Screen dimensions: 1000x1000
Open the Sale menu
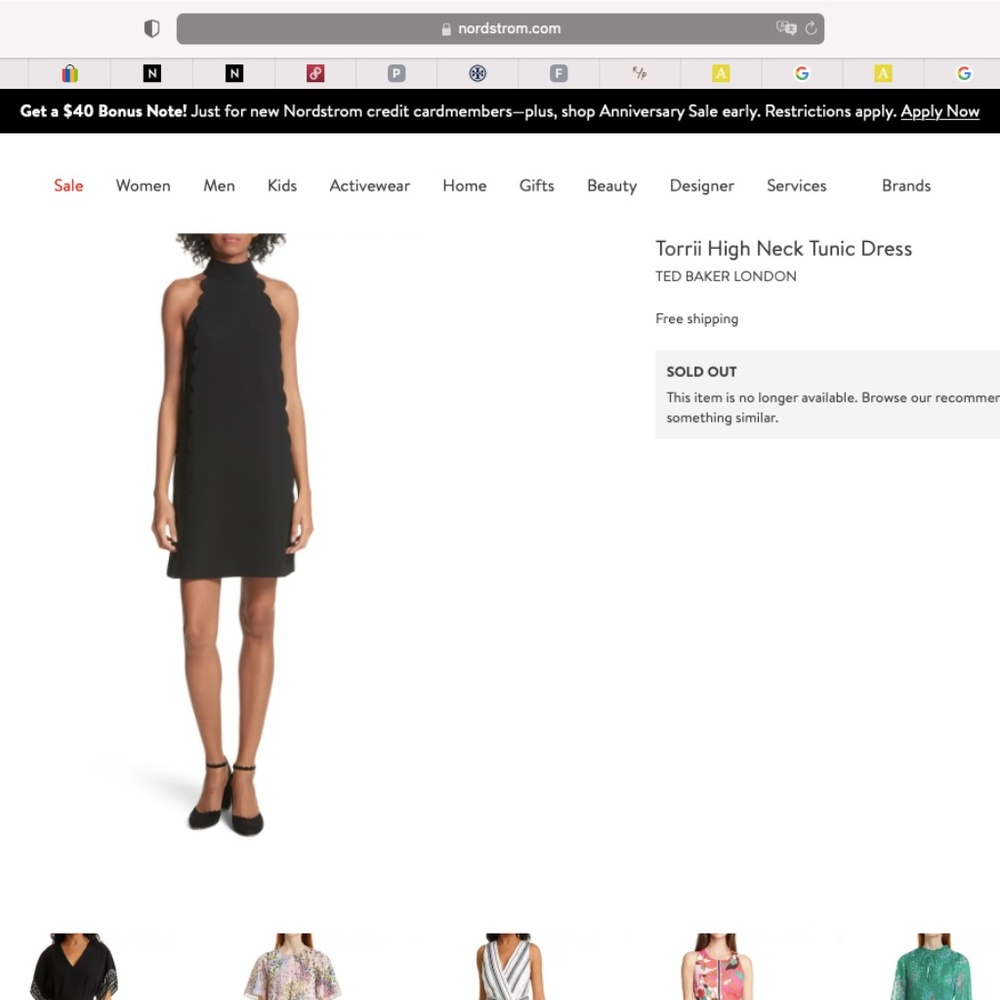68,186
